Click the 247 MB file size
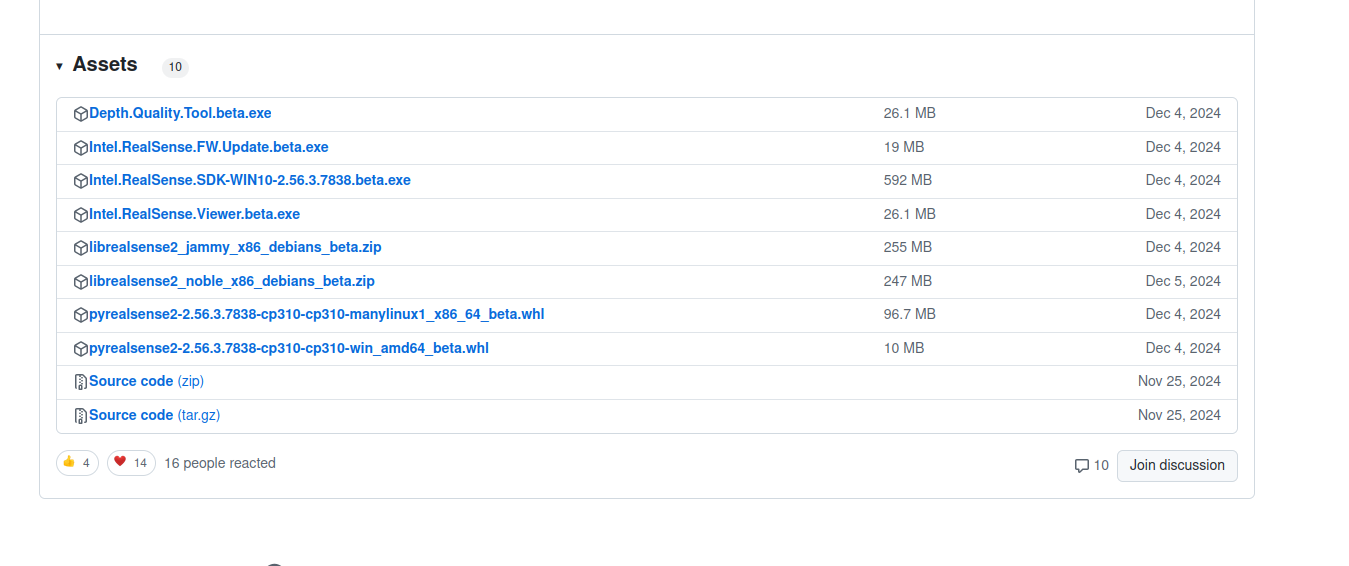This screenshot has height=566, width=1349. tap(908, 281)
